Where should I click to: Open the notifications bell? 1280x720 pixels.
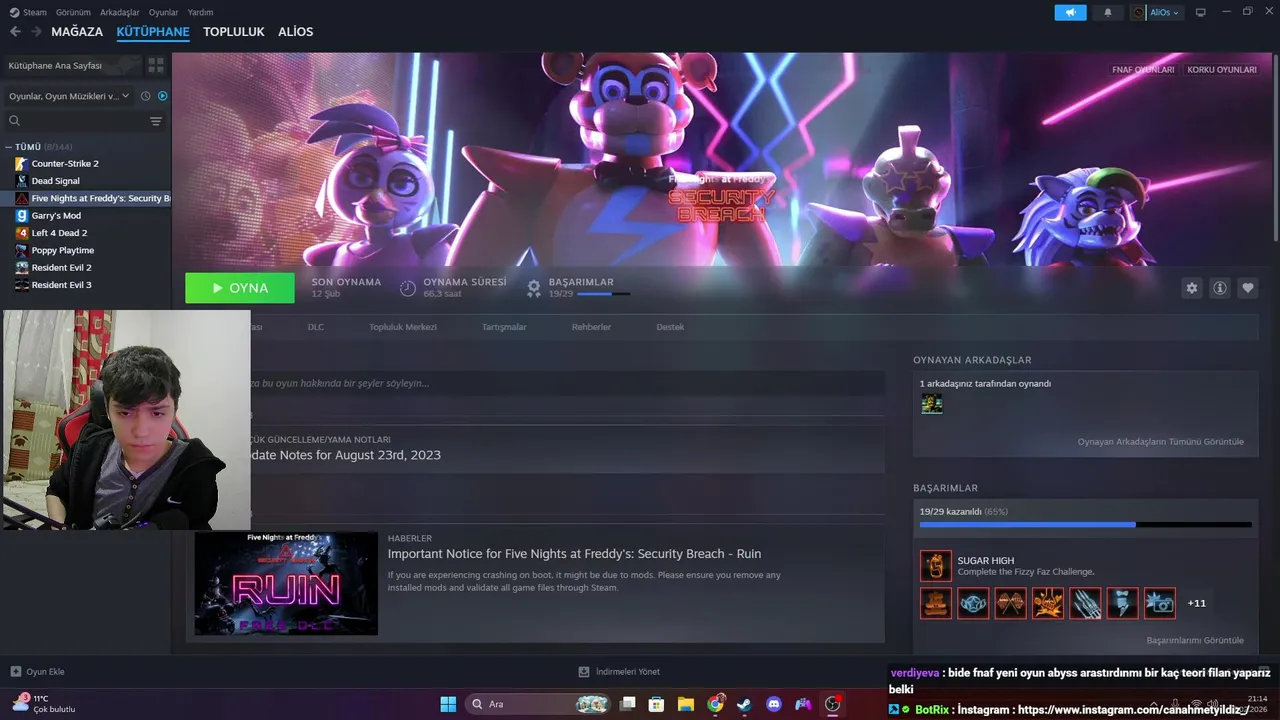(x=1107, y=13)
